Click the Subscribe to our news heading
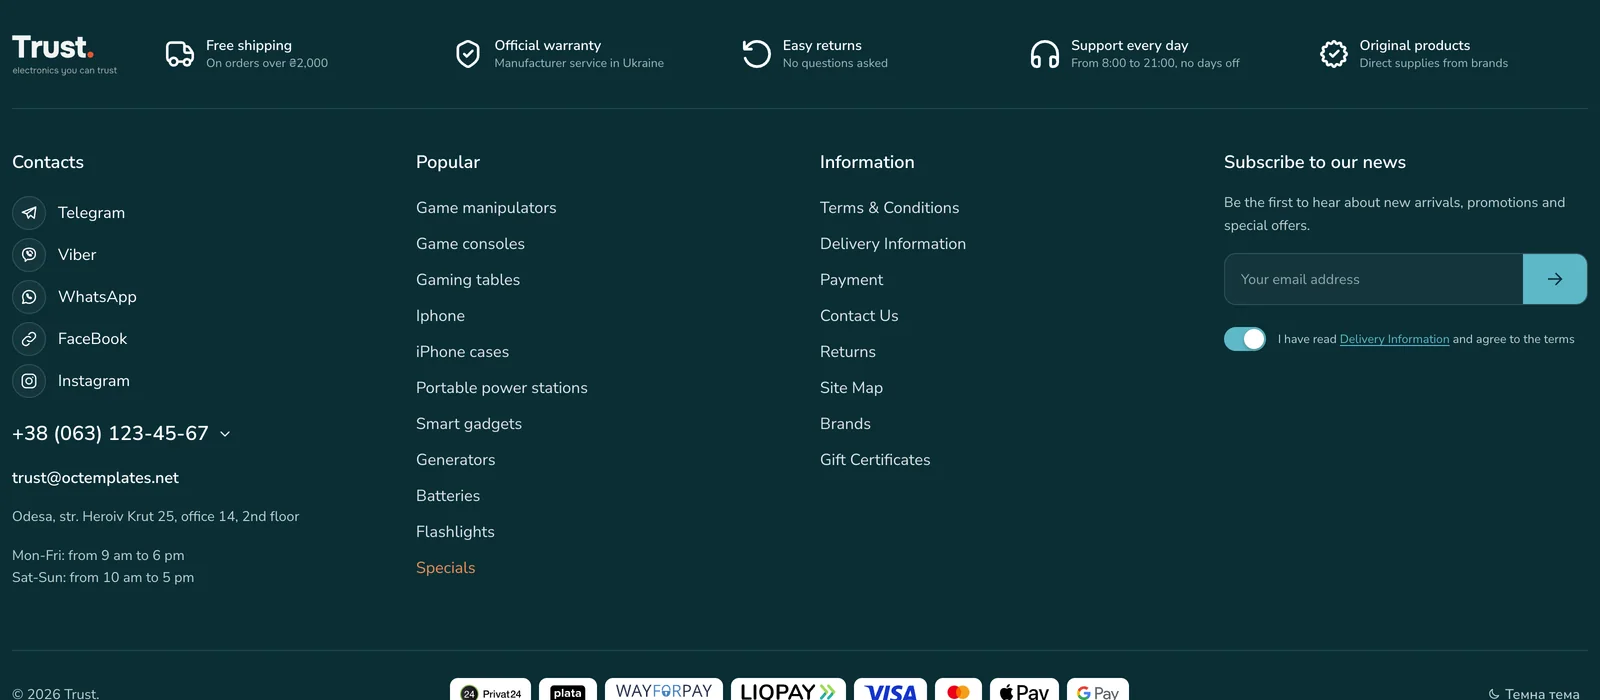Viewport: 1600px width, 700px height. (x=1315, y=162)
